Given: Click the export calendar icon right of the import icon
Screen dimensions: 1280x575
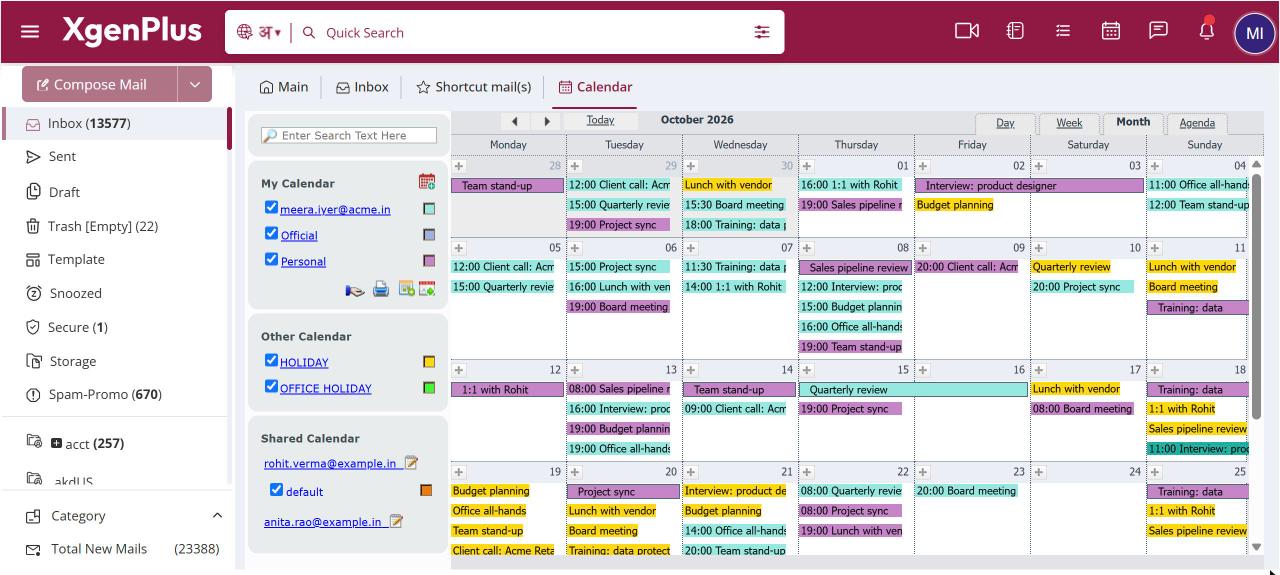Looking at the screenshot, I should point(427,289).
